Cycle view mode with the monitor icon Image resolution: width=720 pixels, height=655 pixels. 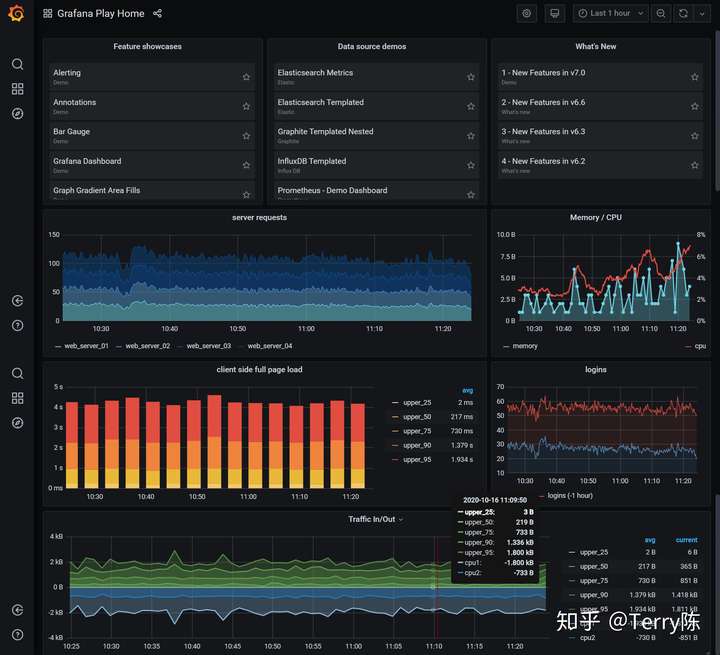coord(555,13)
